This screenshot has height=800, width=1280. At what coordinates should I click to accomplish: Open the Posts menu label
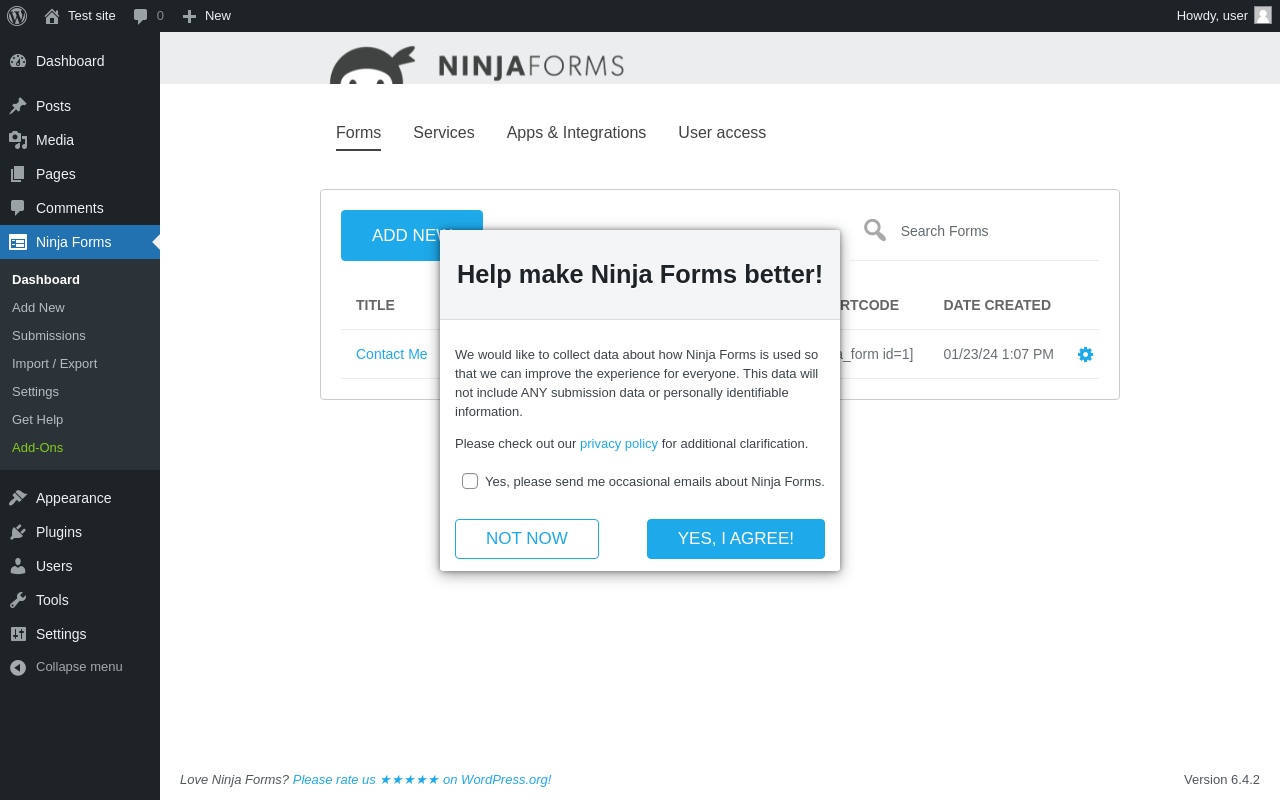click(53, 106)
